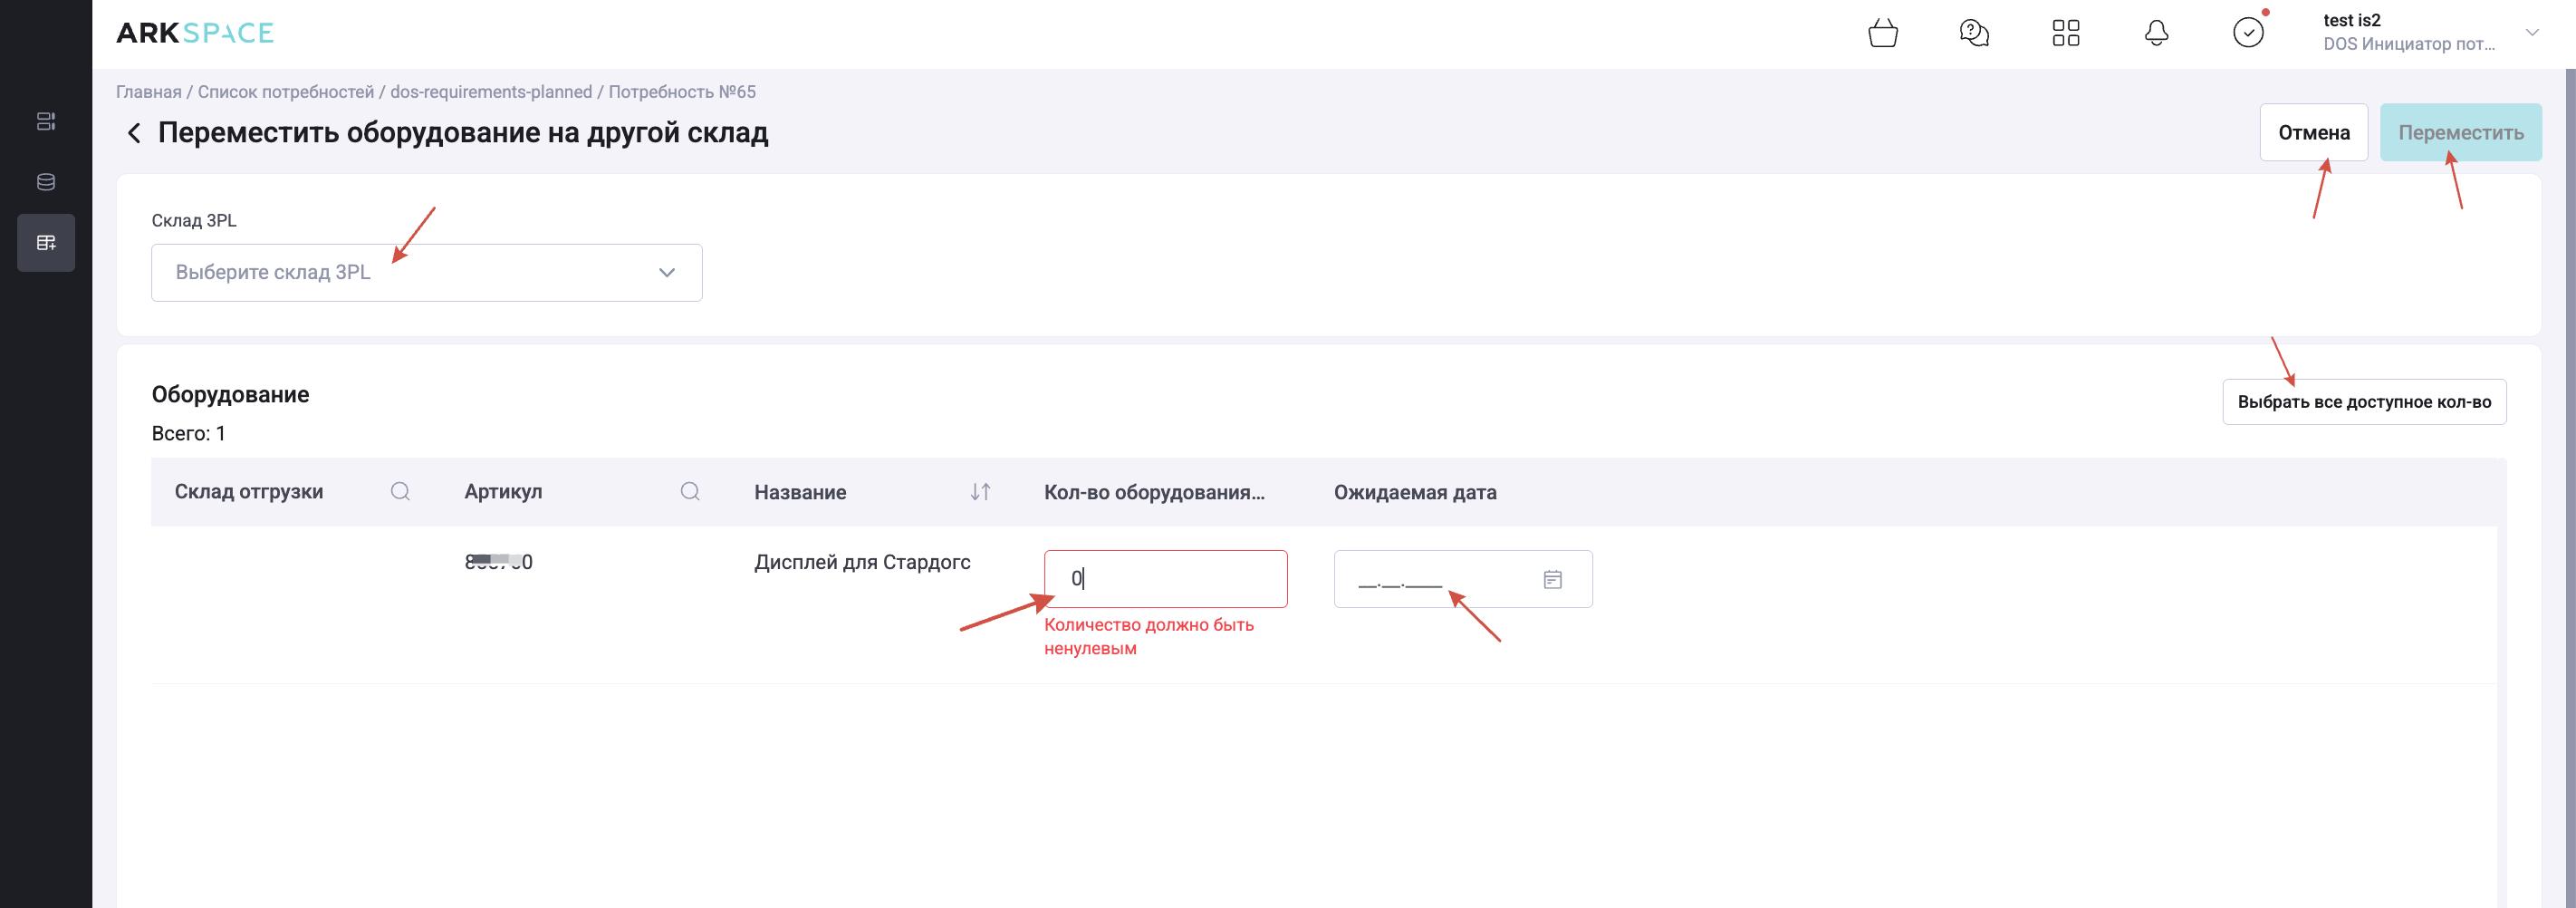The width and height of the screenshot is (2576, 908).
Task: Open Список потребностей breadcrumb
Action: click(x=285, y=92)
